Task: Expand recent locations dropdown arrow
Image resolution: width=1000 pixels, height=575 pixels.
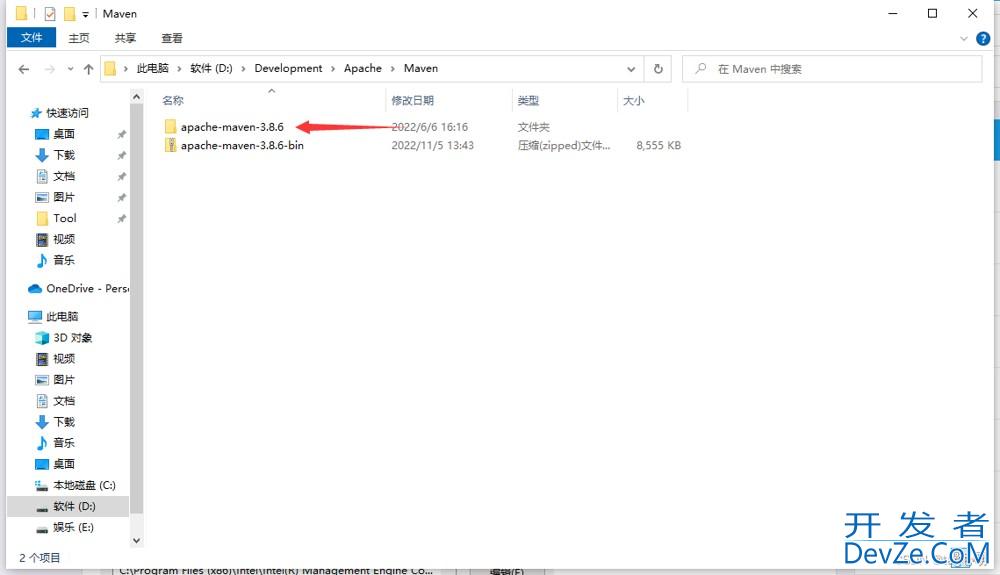Action: (70, 69)
